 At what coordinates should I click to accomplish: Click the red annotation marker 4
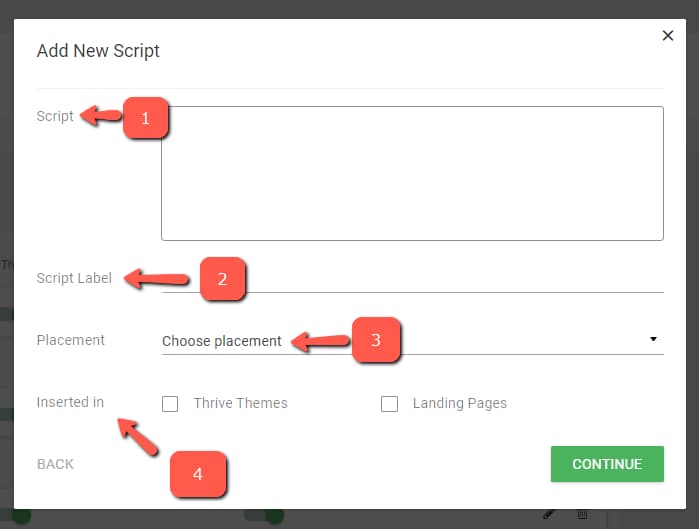pos(197,474)
